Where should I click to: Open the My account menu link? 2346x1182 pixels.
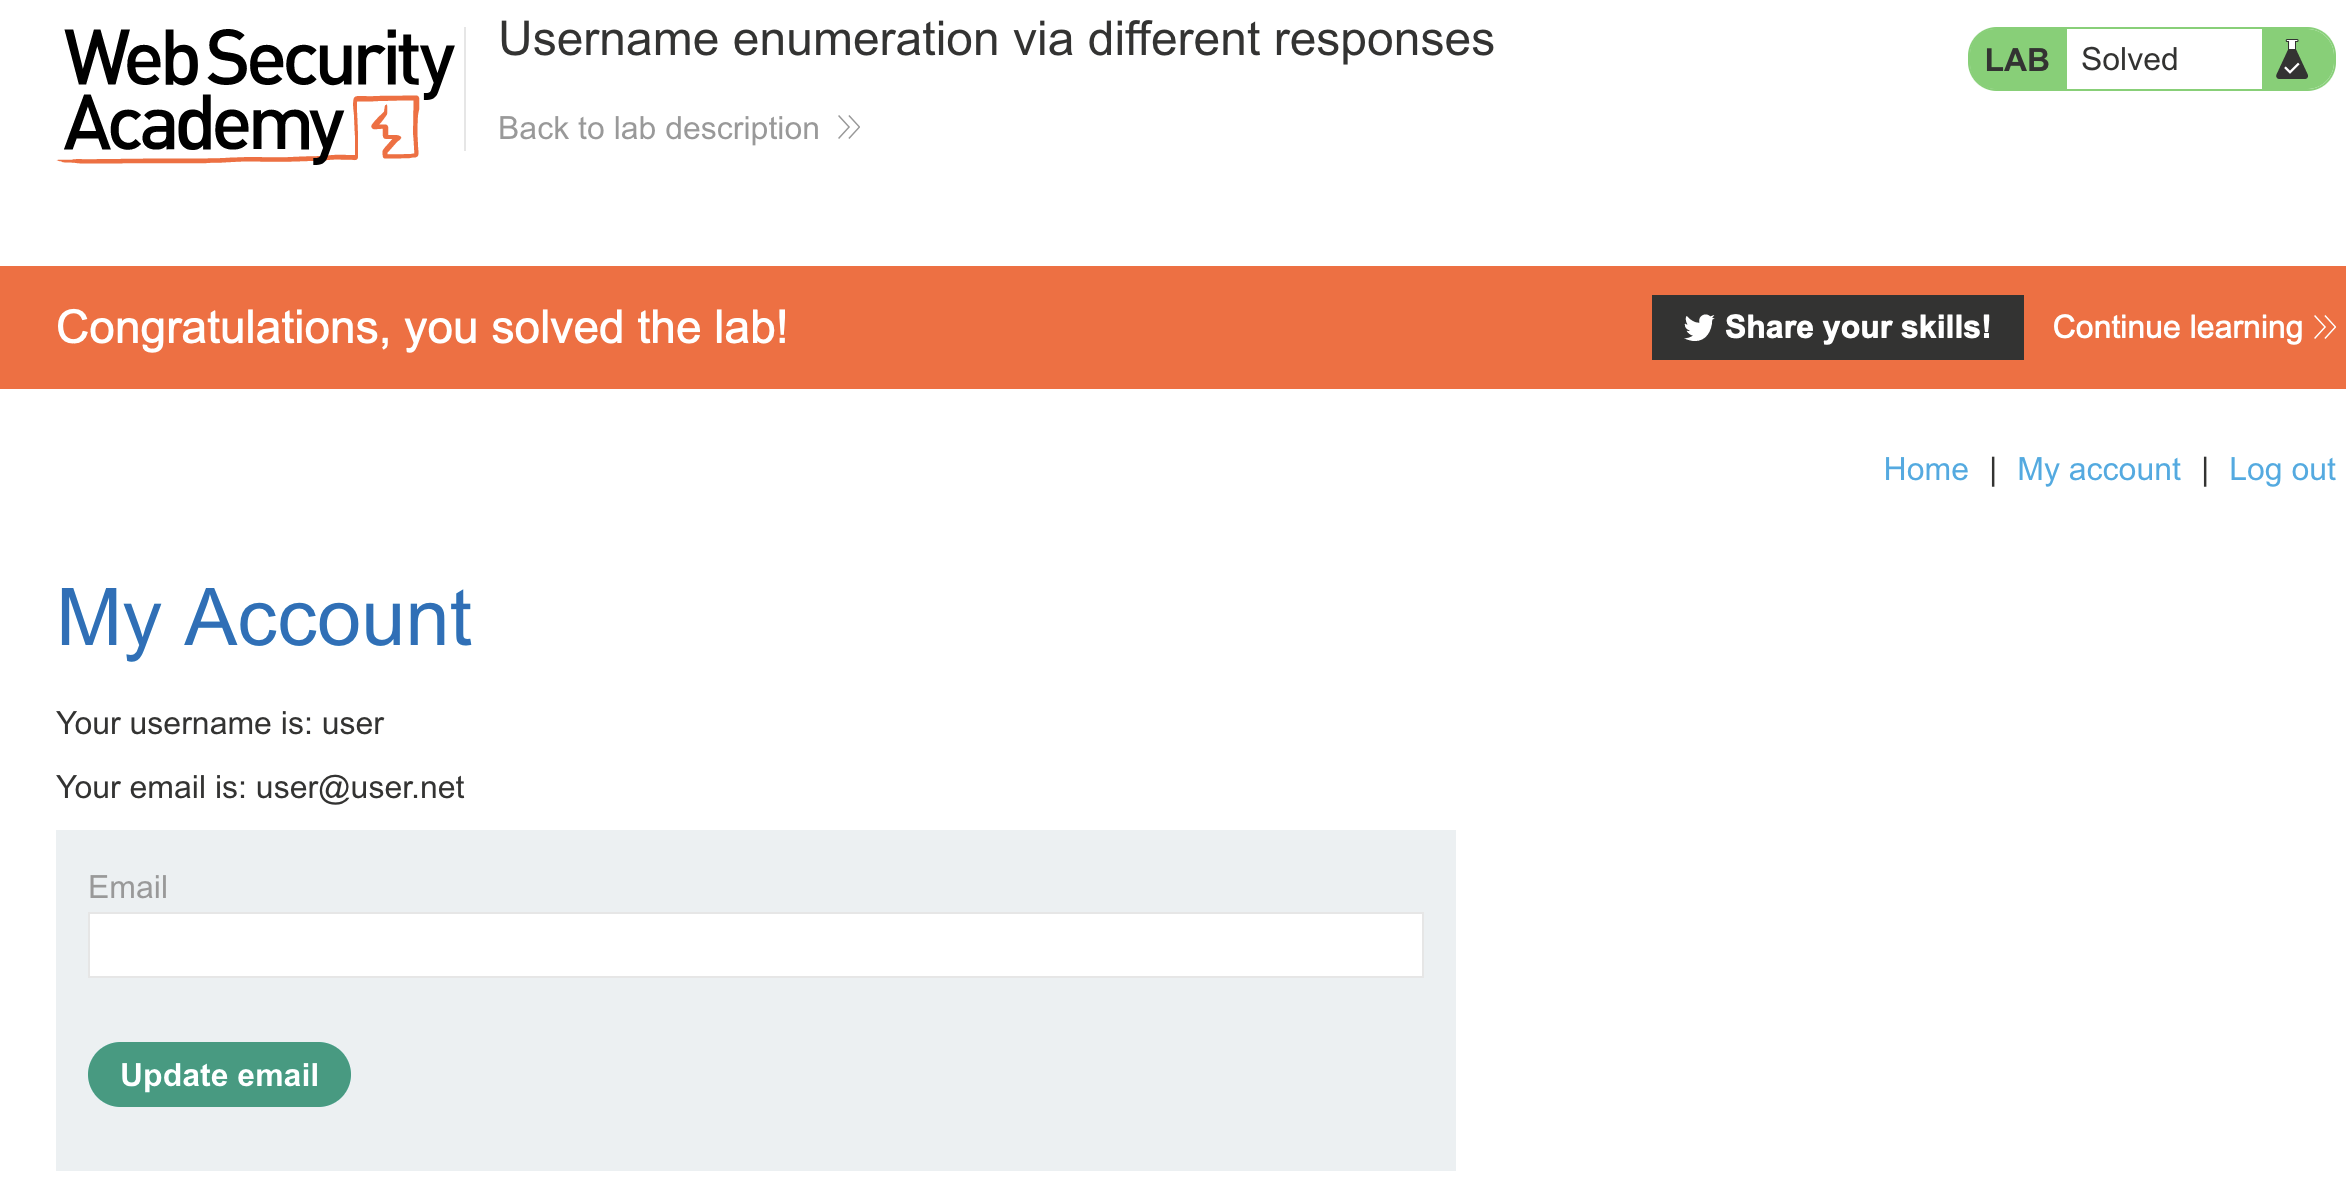tap(2098, 469)
